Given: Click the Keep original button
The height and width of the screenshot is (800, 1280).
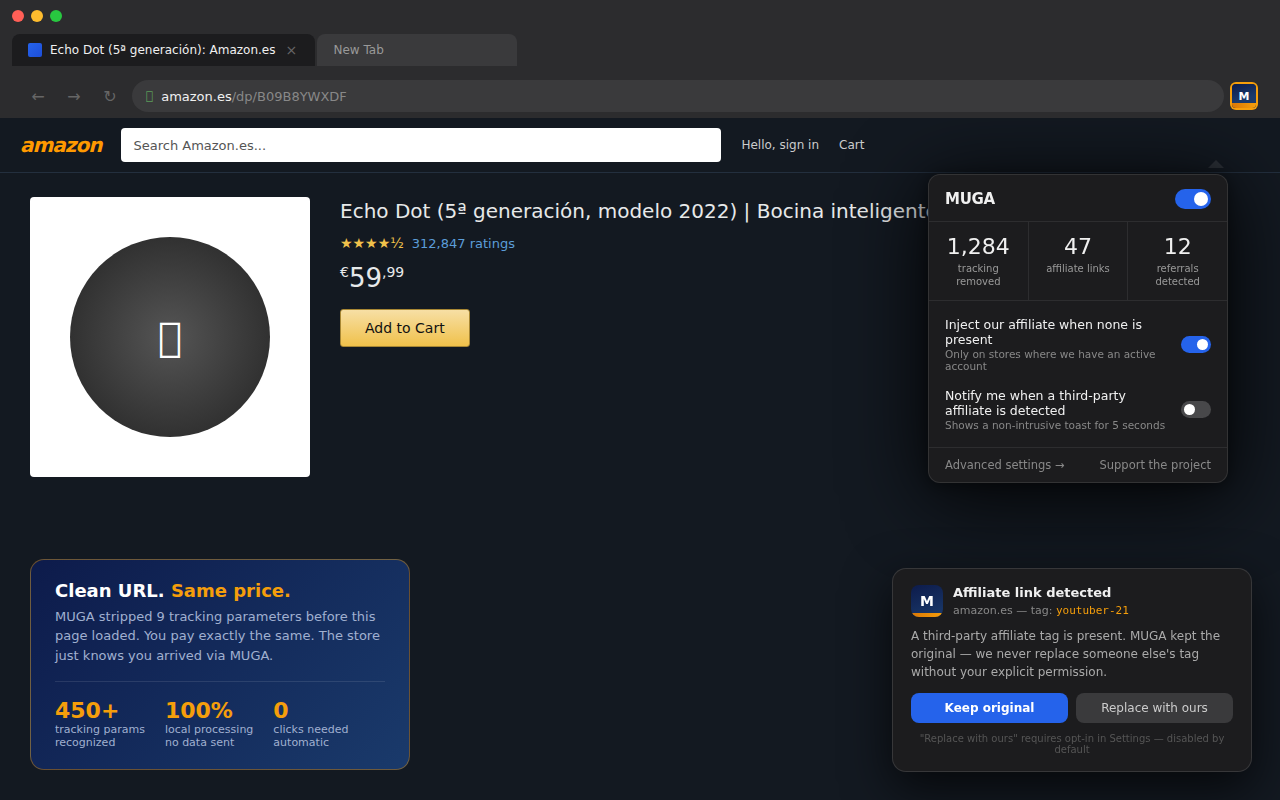Looking at the screenshot, I should click(989, 708).
